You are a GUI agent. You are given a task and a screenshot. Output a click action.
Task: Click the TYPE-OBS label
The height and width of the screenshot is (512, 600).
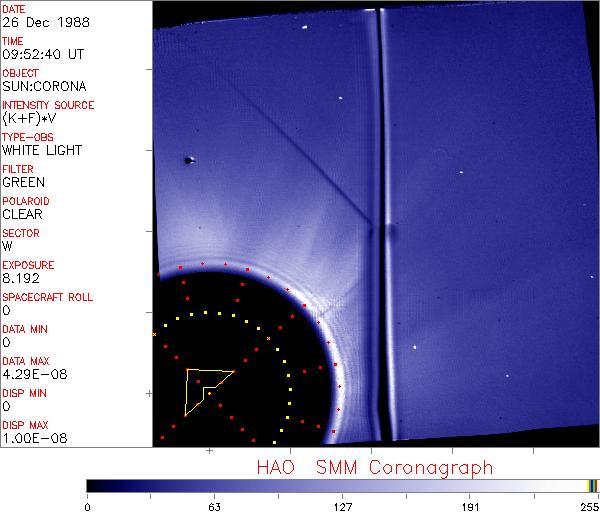click(28, 137)
